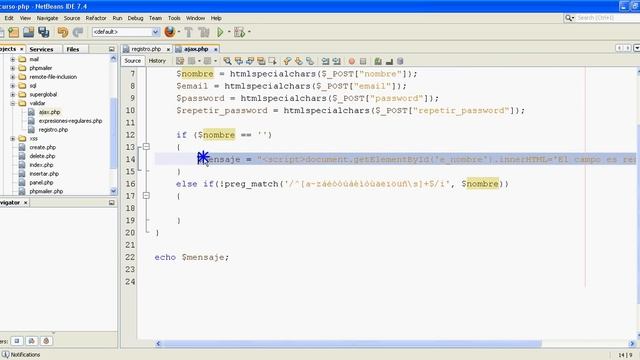Image resolution: width=640 pixels, height=360 pixels.
Task: Click the green Run Project play icon
Action: click(x=220, y=32)
